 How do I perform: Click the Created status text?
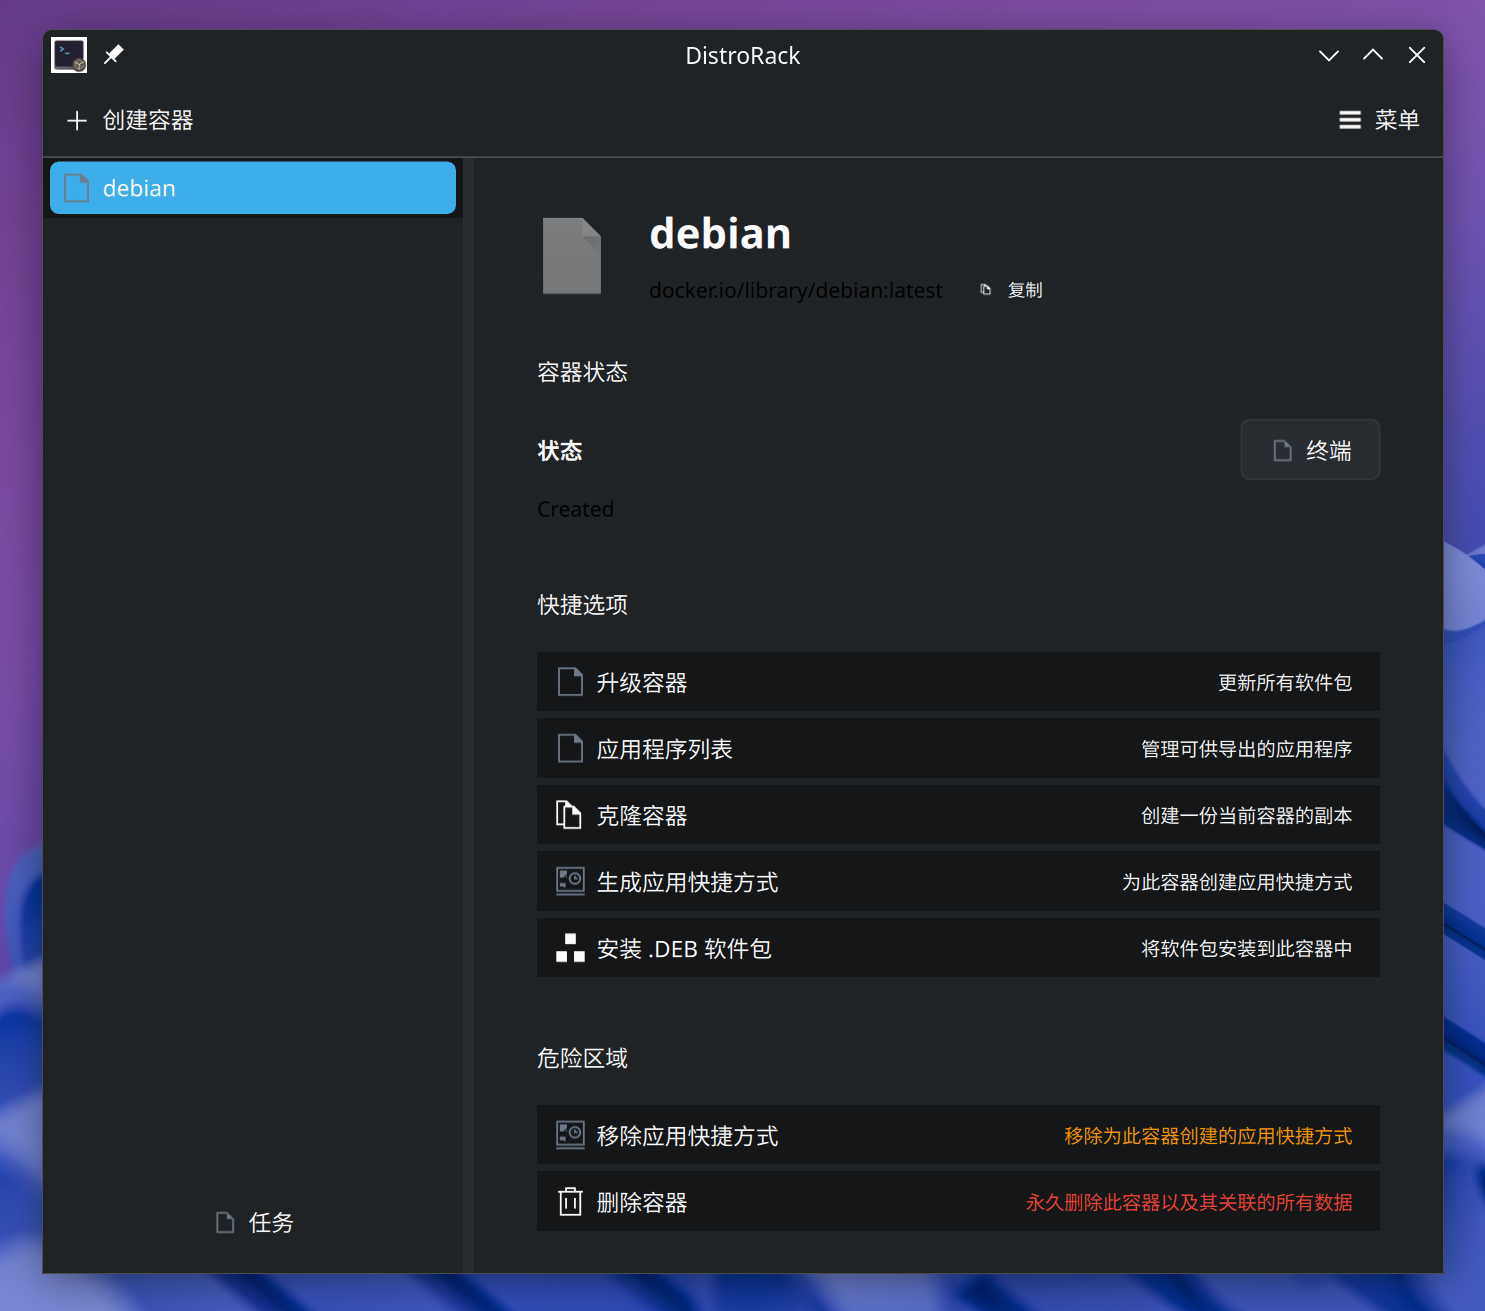pos(575,509)
